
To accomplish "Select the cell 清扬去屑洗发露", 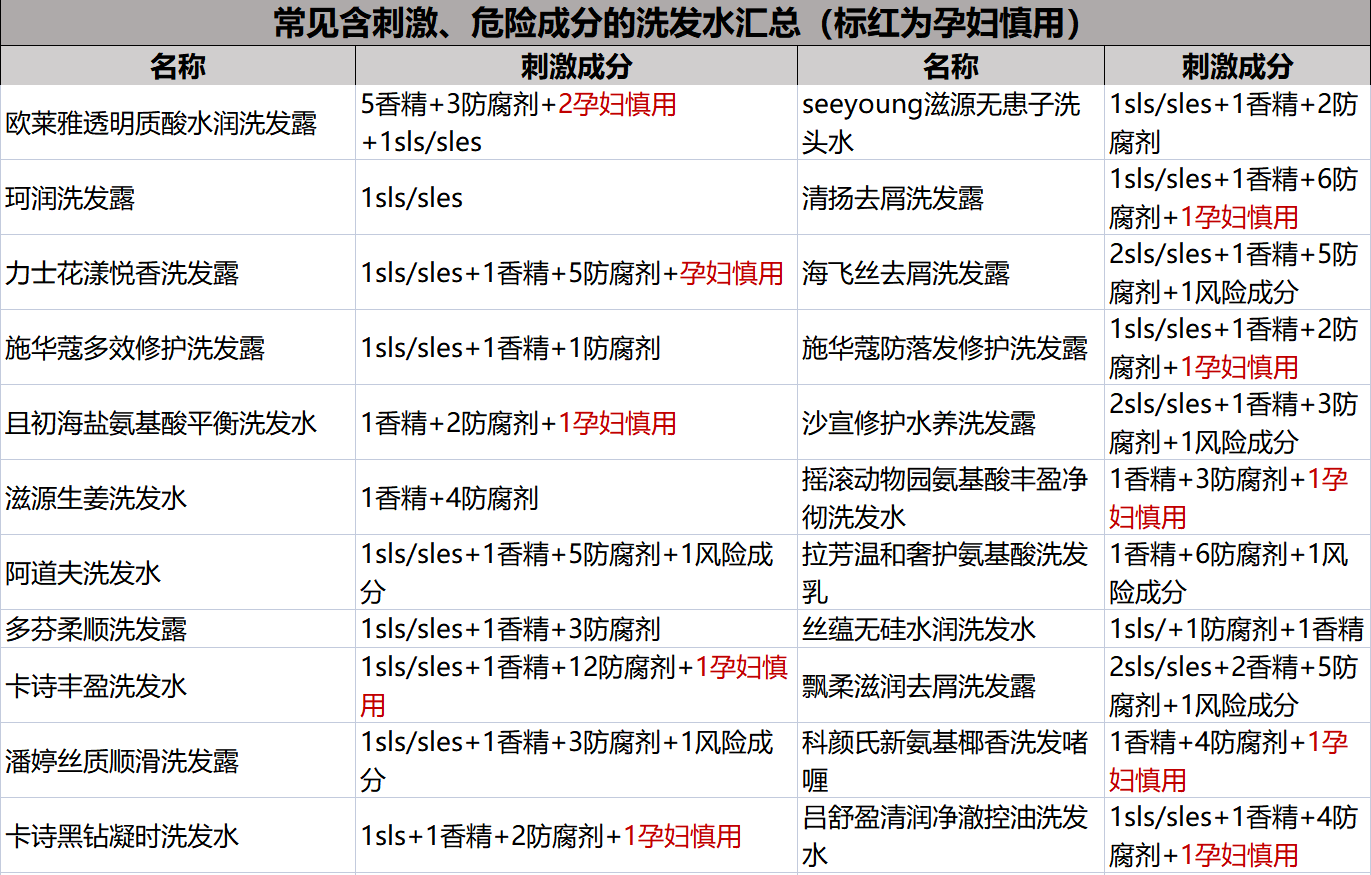I will click(x=951, y=197).
